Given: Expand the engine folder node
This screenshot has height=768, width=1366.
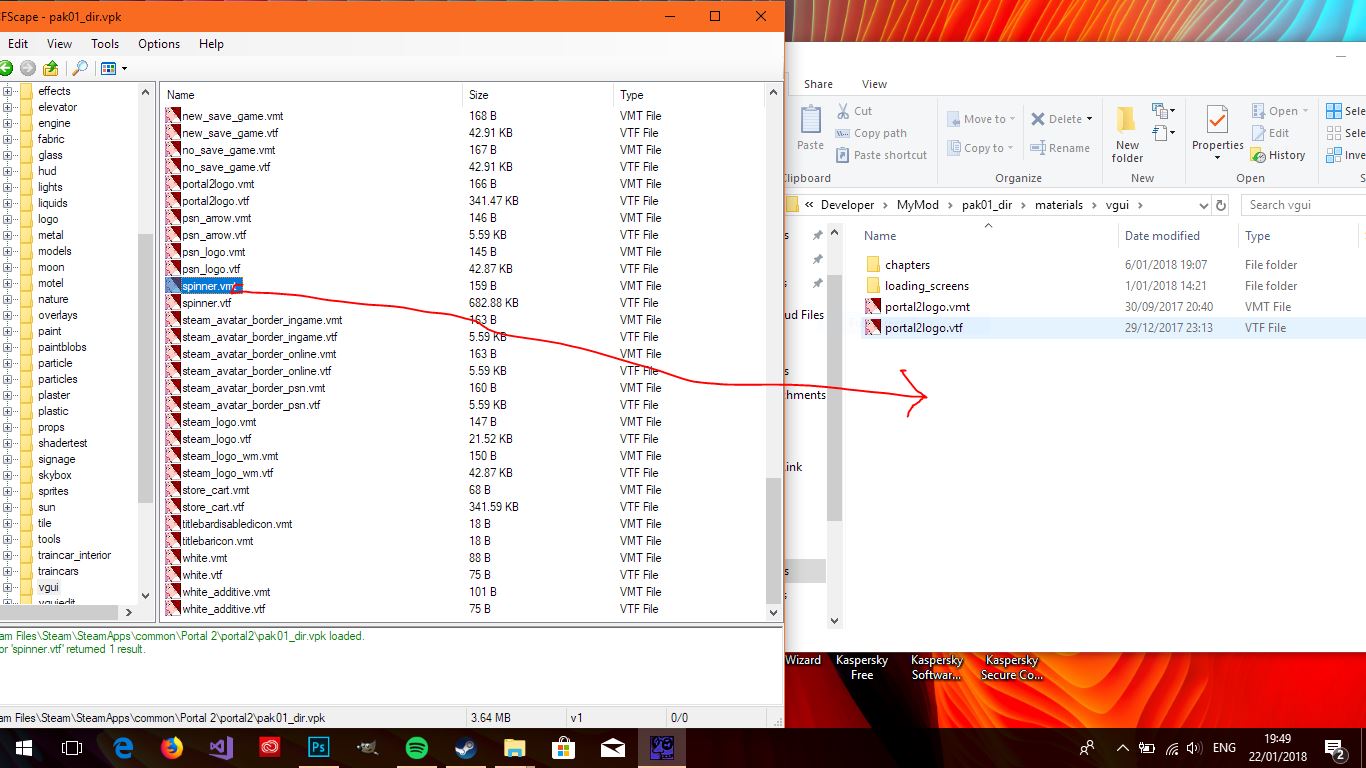Looking at the screenshot, I should (x=7, y=123).
